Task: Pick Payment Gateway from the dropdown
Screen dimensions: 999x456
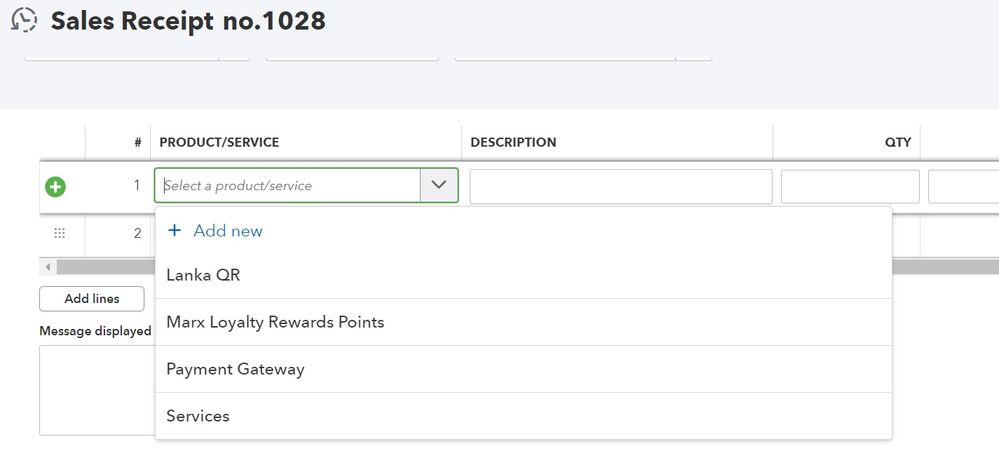Action: 235,369
